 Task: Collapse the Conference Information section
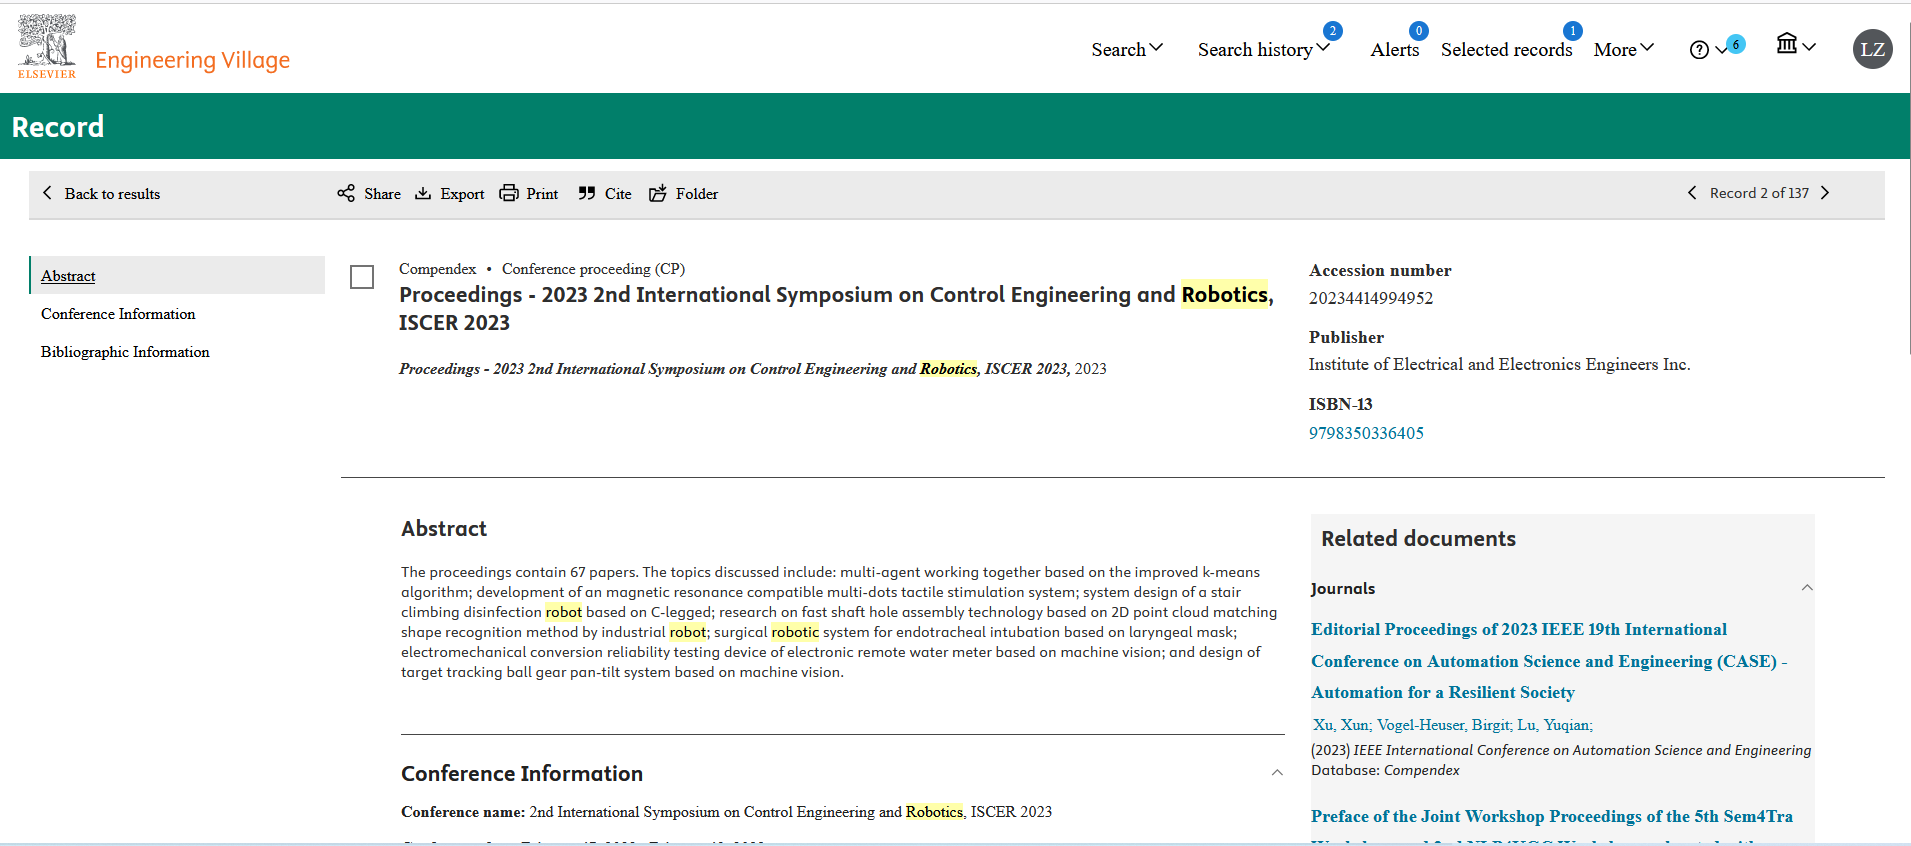pyautogui.click(x=1277, y=772)
